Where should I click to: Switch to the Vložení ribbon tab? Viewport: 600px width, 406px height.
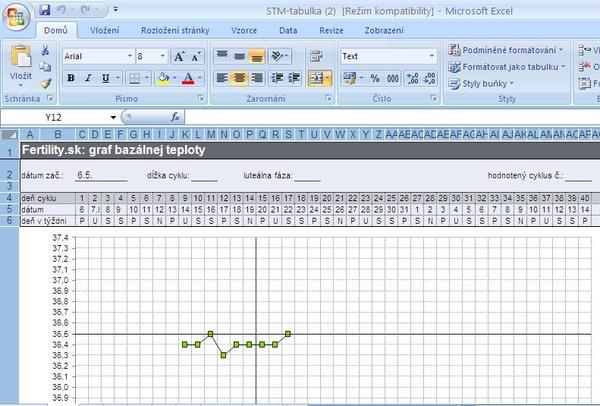[x=105, y=31]
